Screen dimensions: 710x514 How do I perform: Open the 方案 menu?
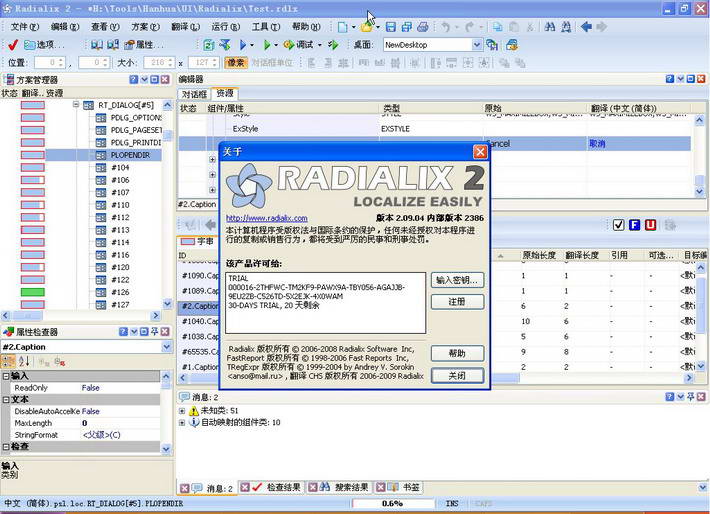[x=145, y=27]
